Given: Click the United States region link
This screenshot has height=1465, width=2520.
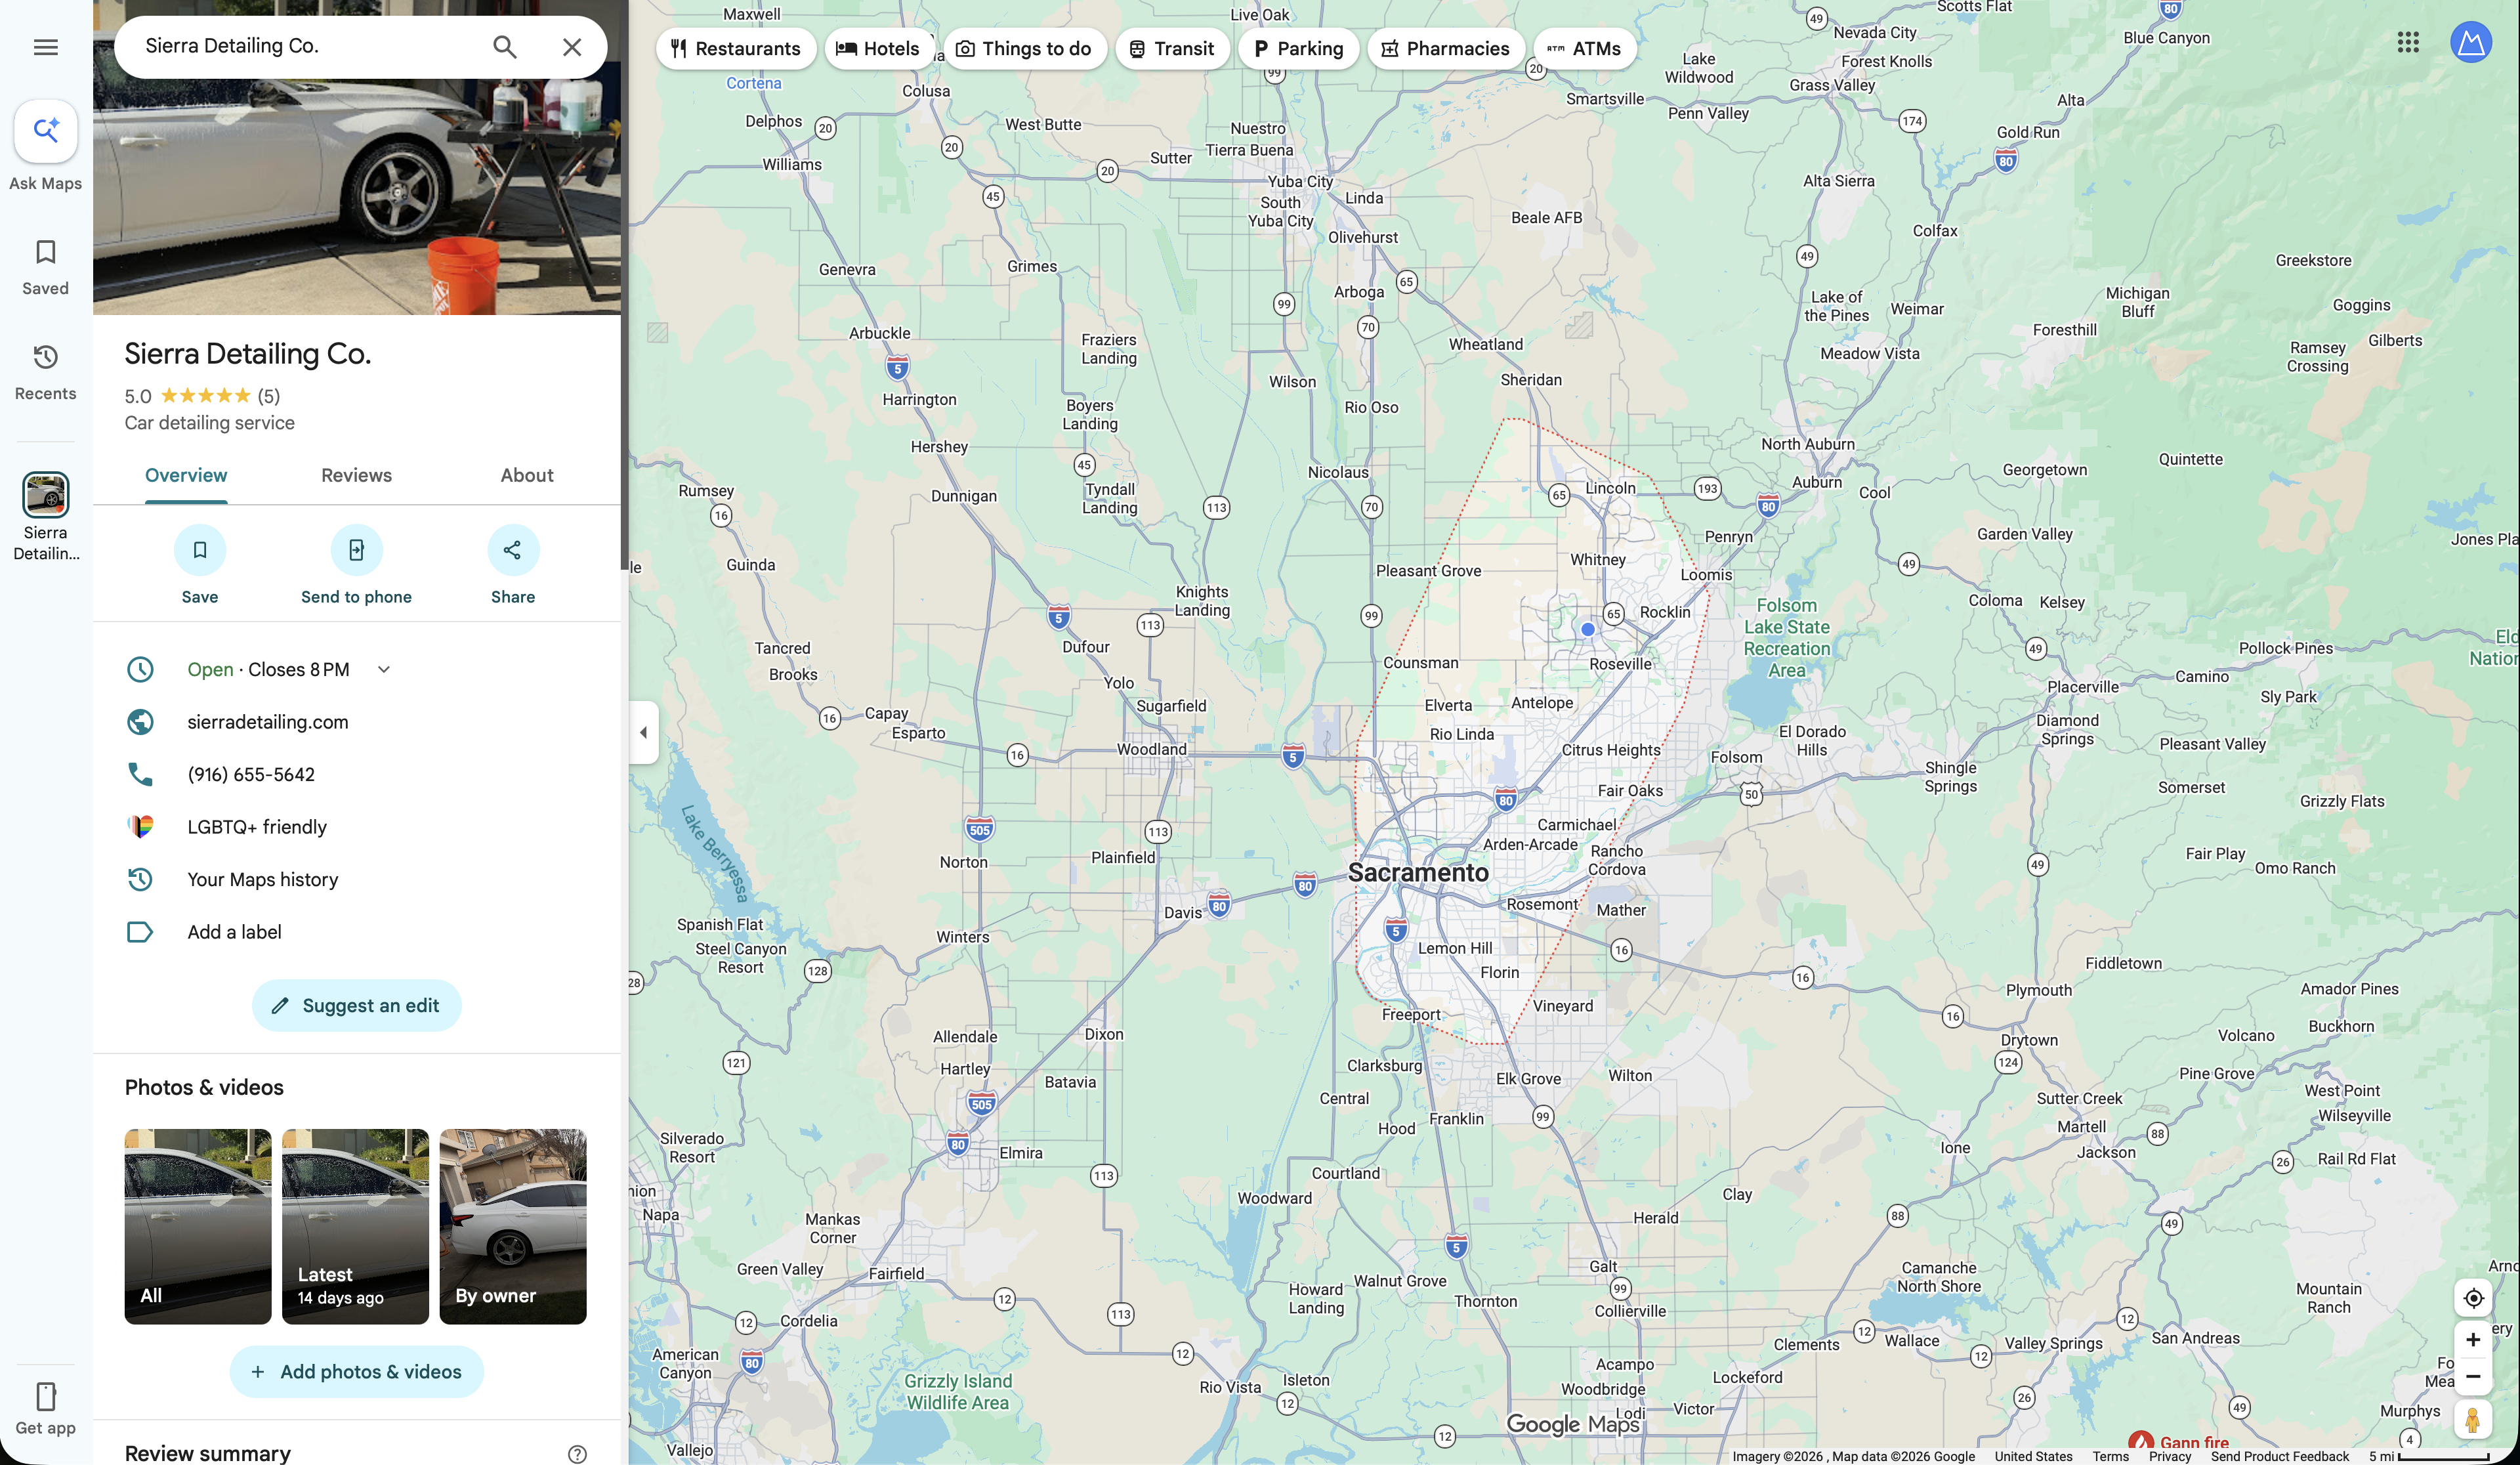Looking at the screenshot, I should [2033, 1456].
